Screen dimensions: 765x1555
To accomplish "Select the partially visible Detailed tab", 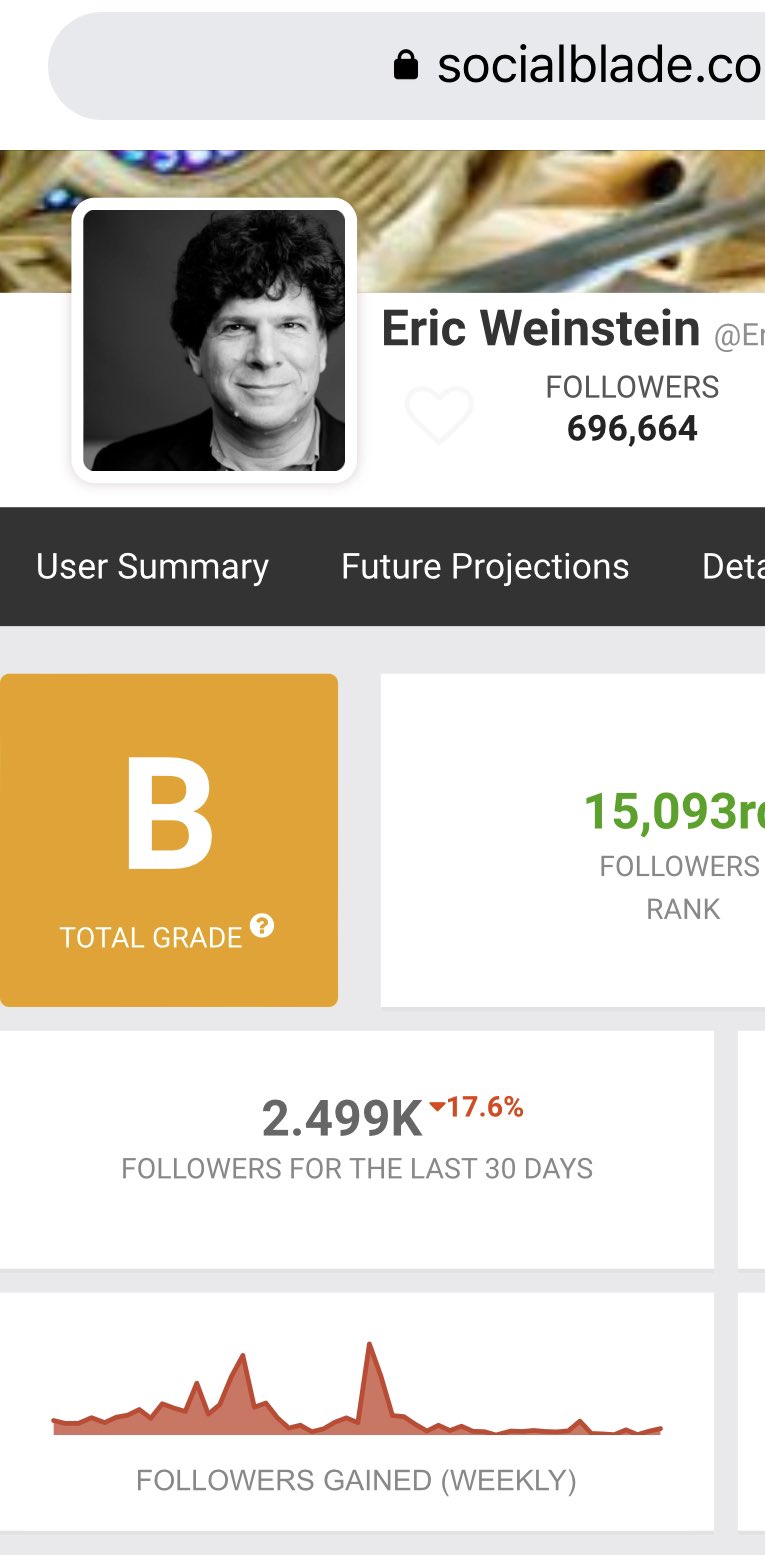I will [733, 566].
